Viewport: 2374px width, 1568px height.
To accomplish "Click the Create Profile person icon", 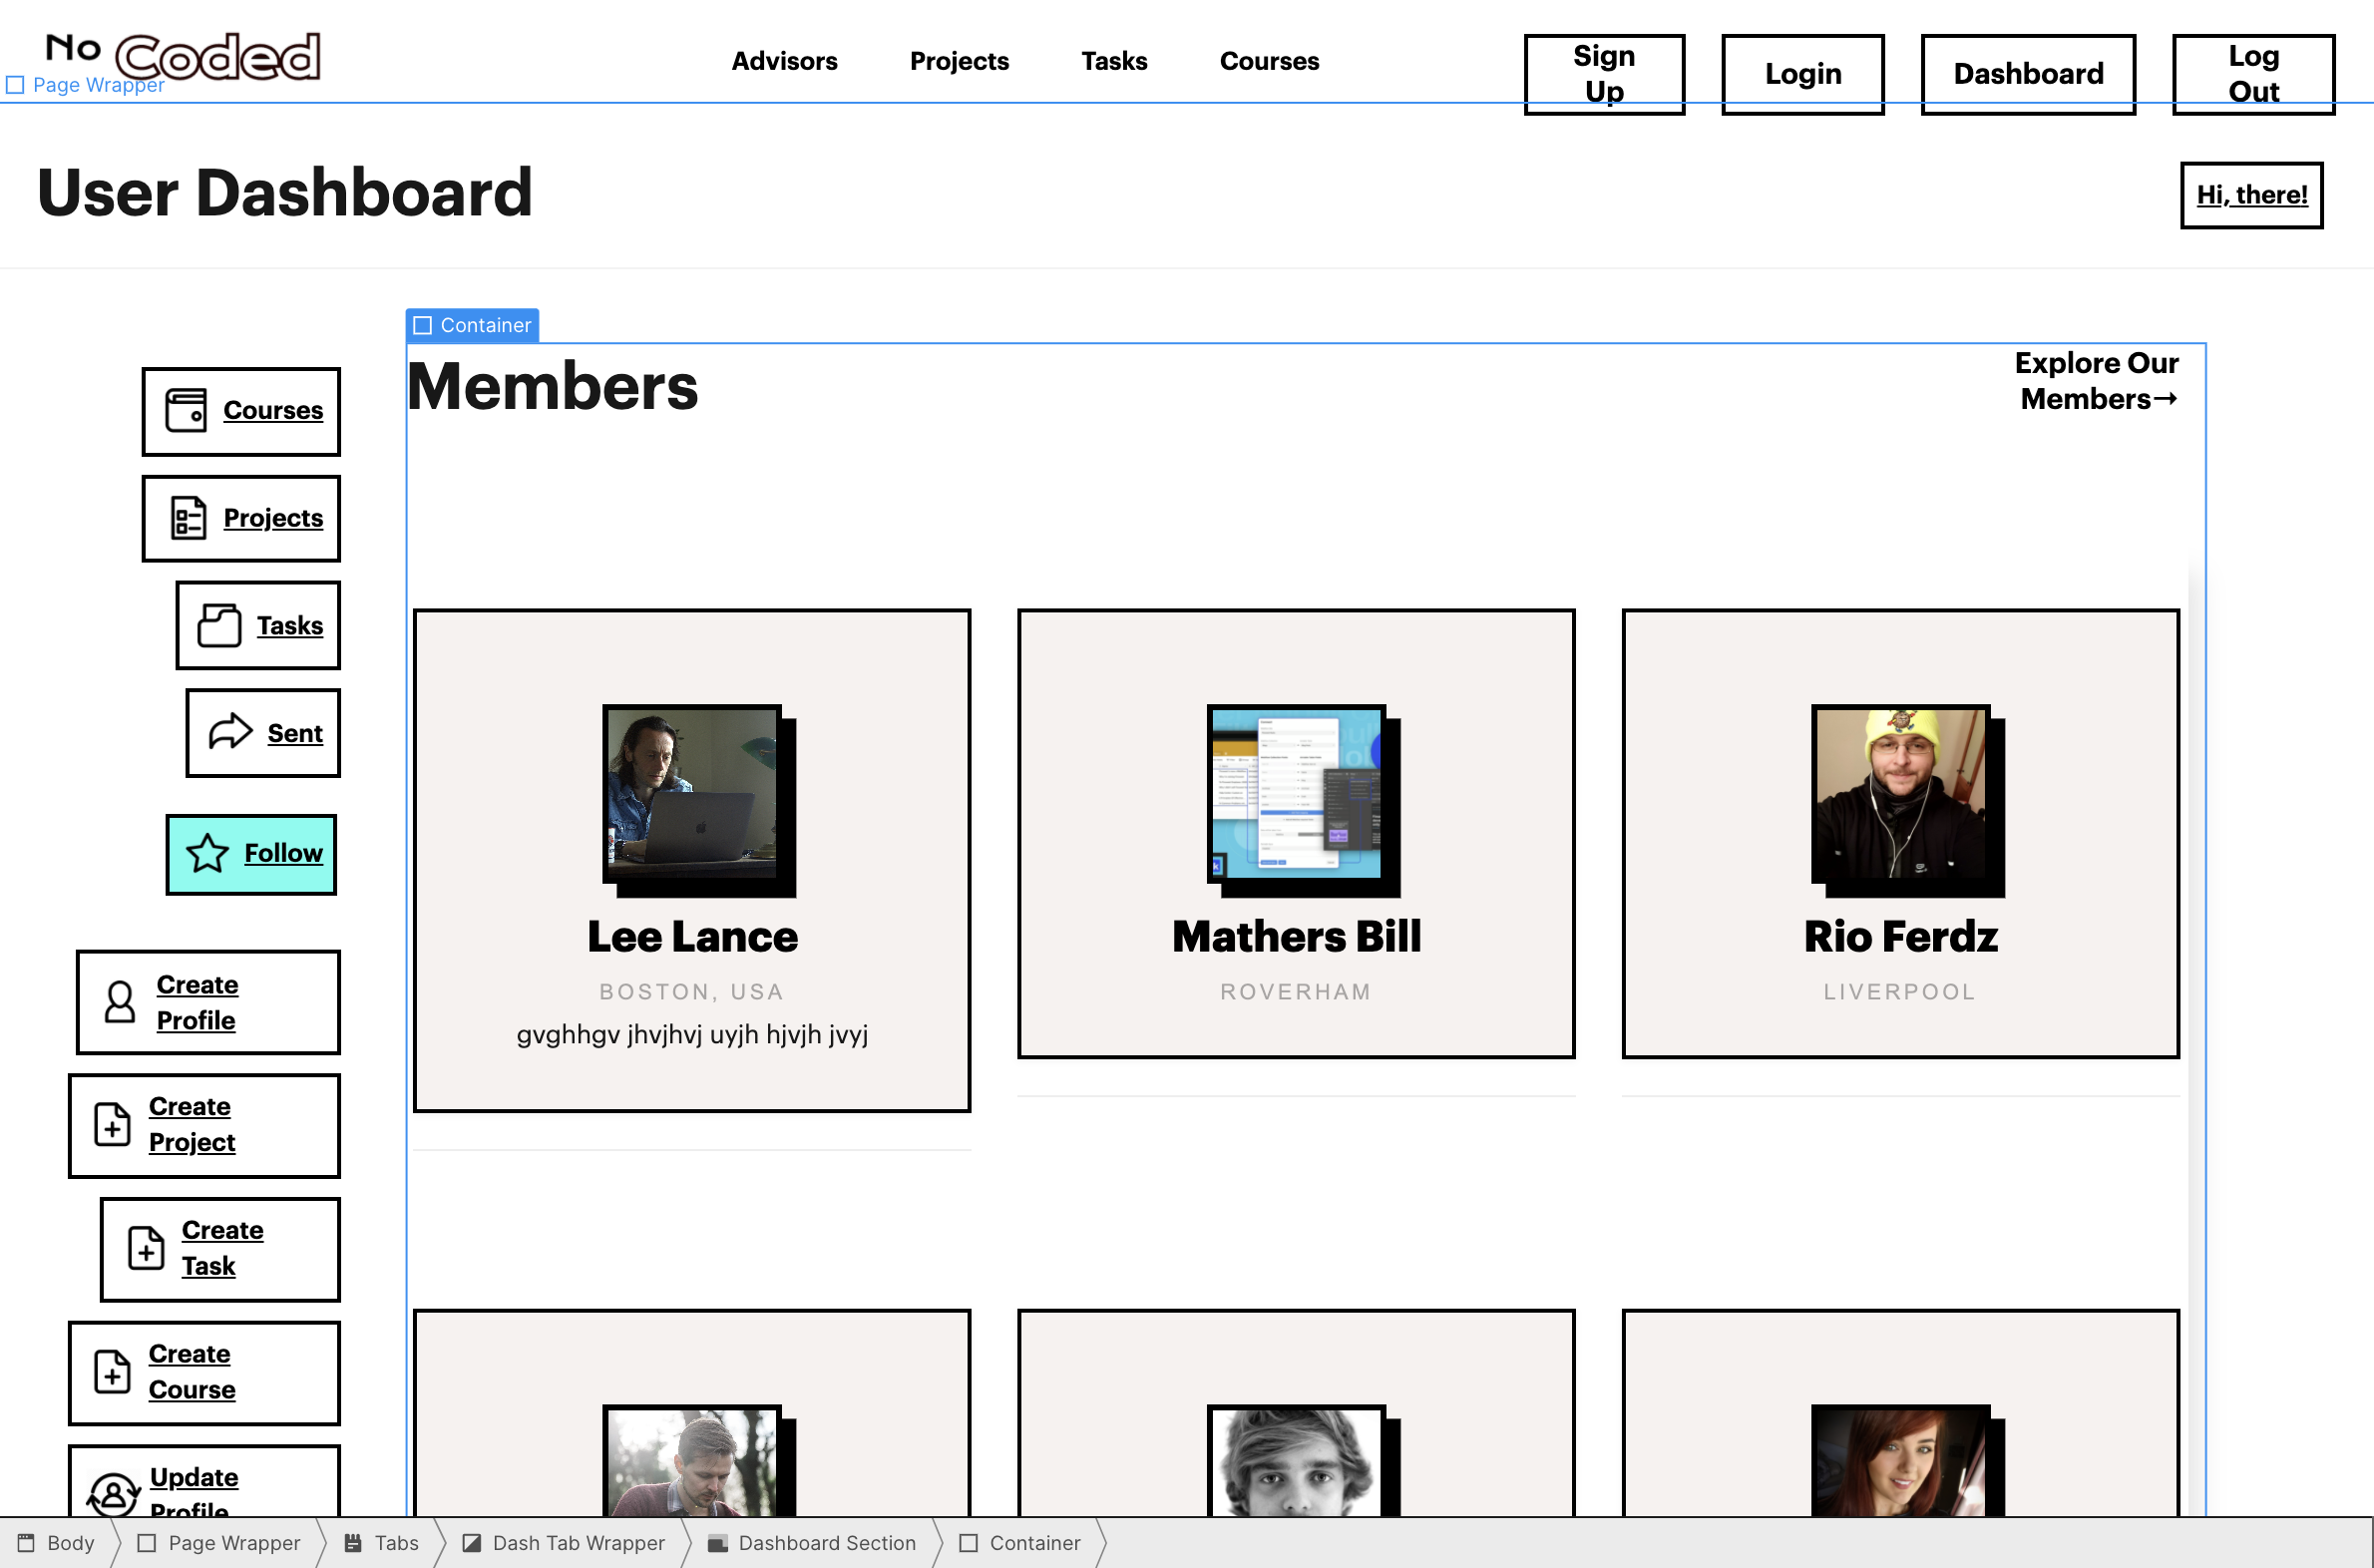I will click(120, 1002).
